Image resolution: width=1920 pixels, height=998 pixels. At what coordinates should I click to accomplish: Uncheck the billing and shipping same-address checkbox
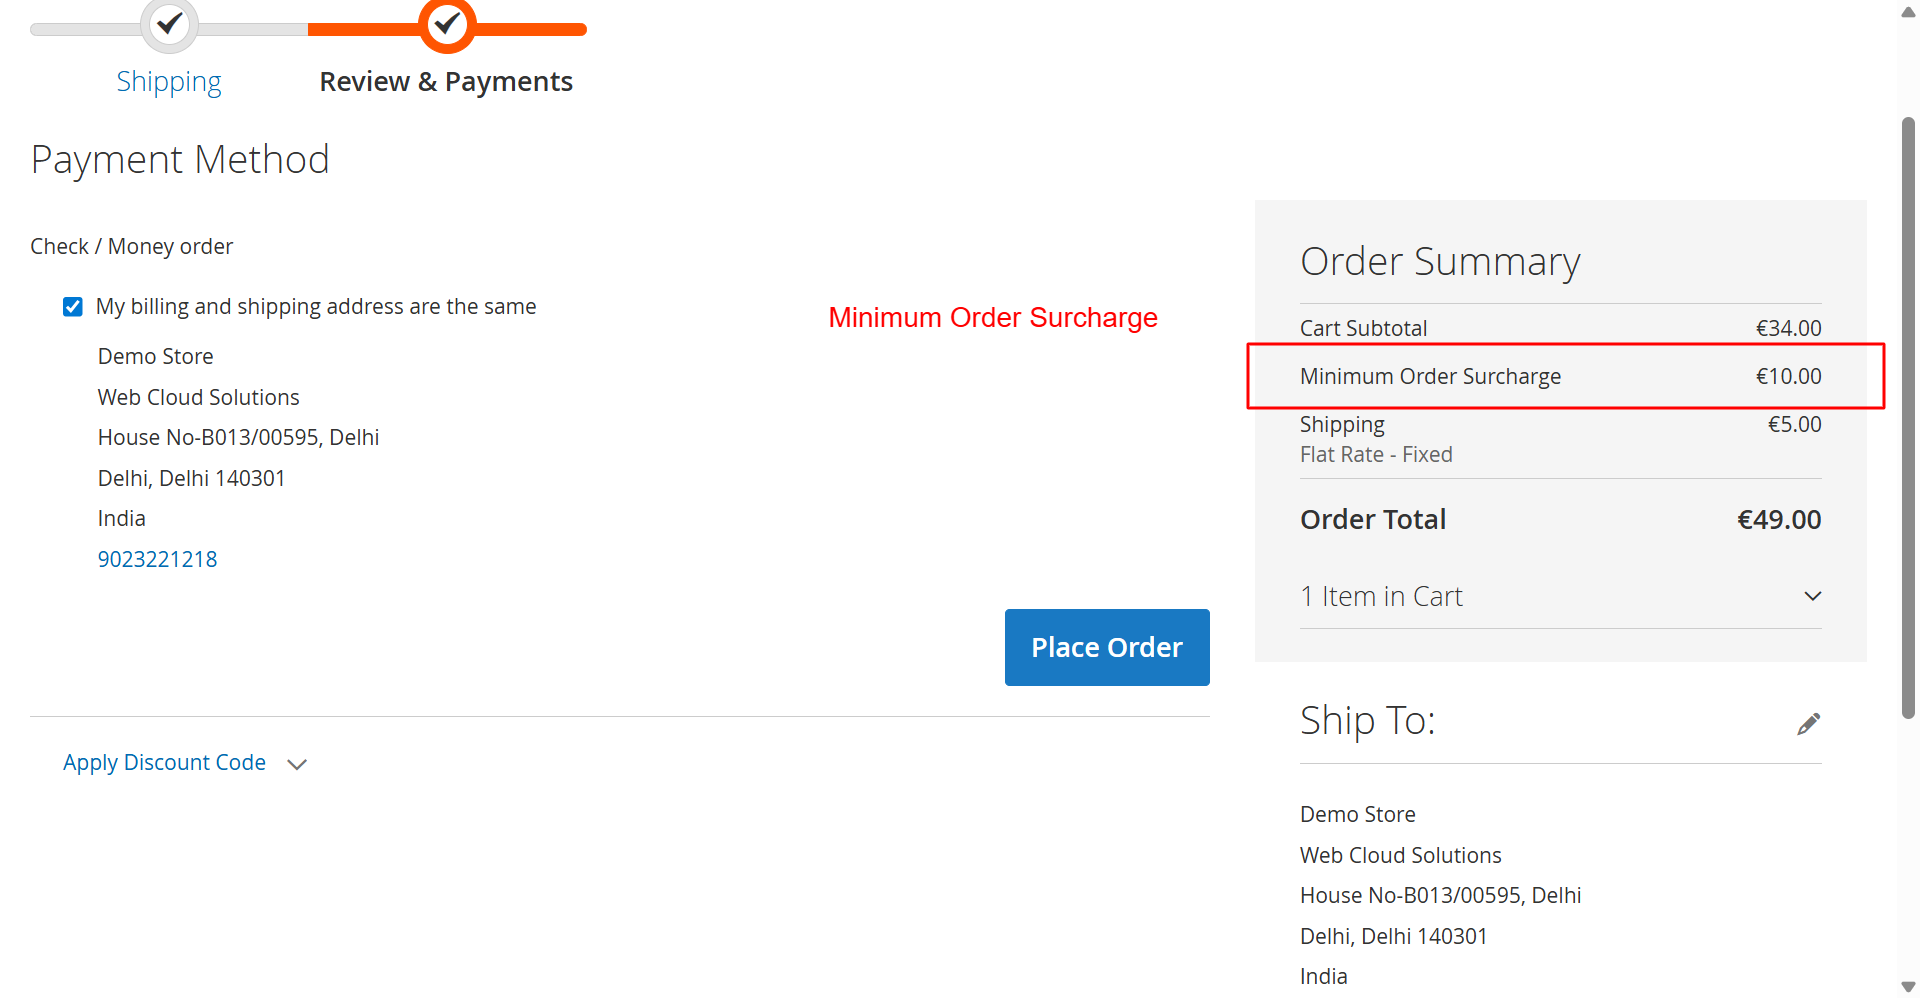pos(73,307)
